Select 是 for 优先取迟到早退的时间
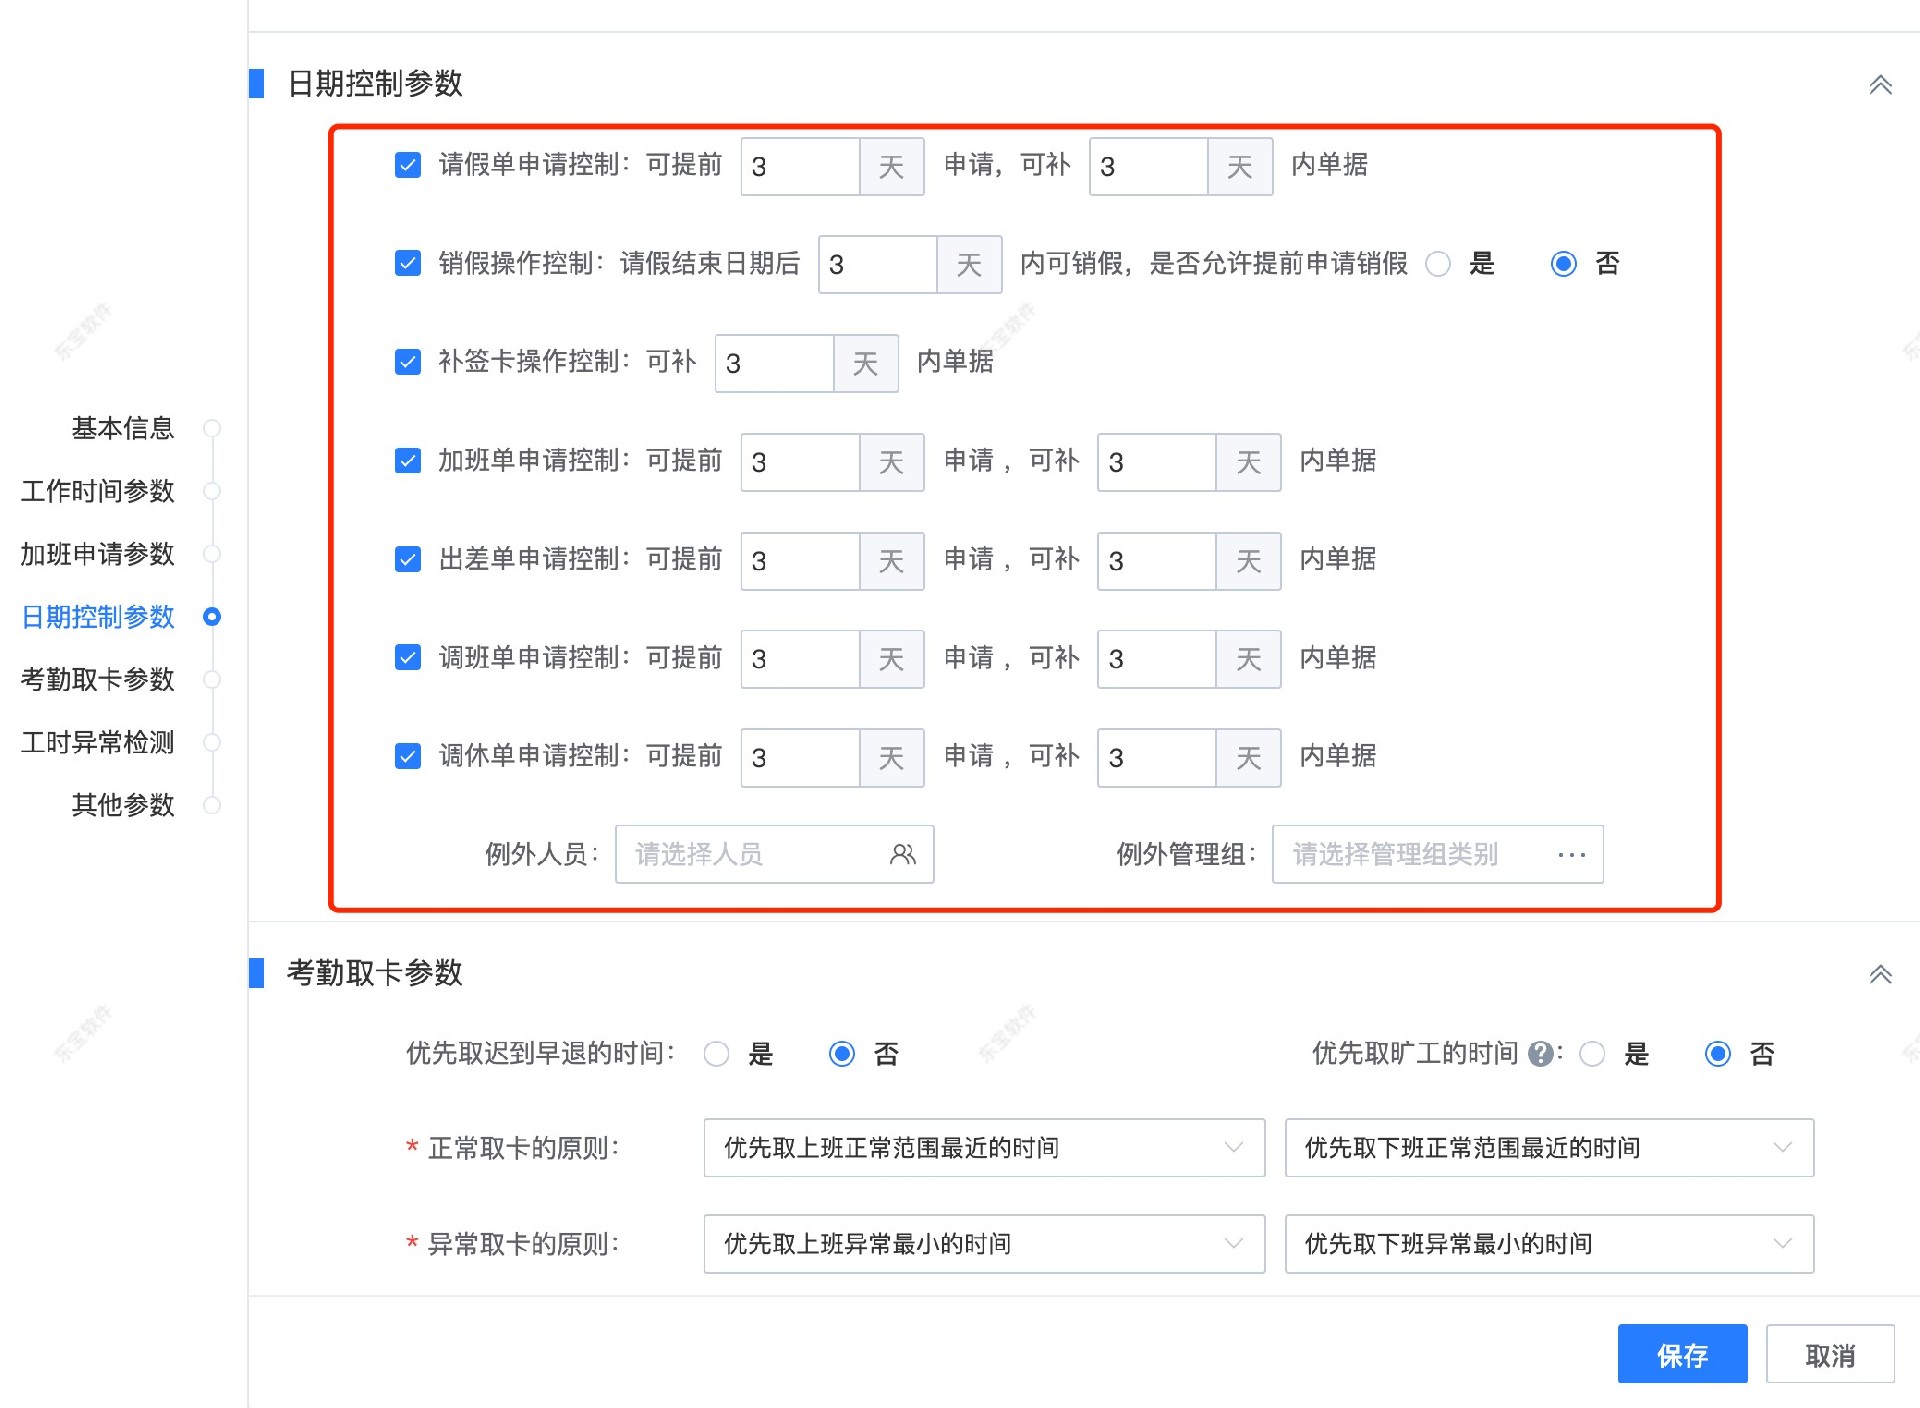 pyautogui.click(x=716, y=1054)
